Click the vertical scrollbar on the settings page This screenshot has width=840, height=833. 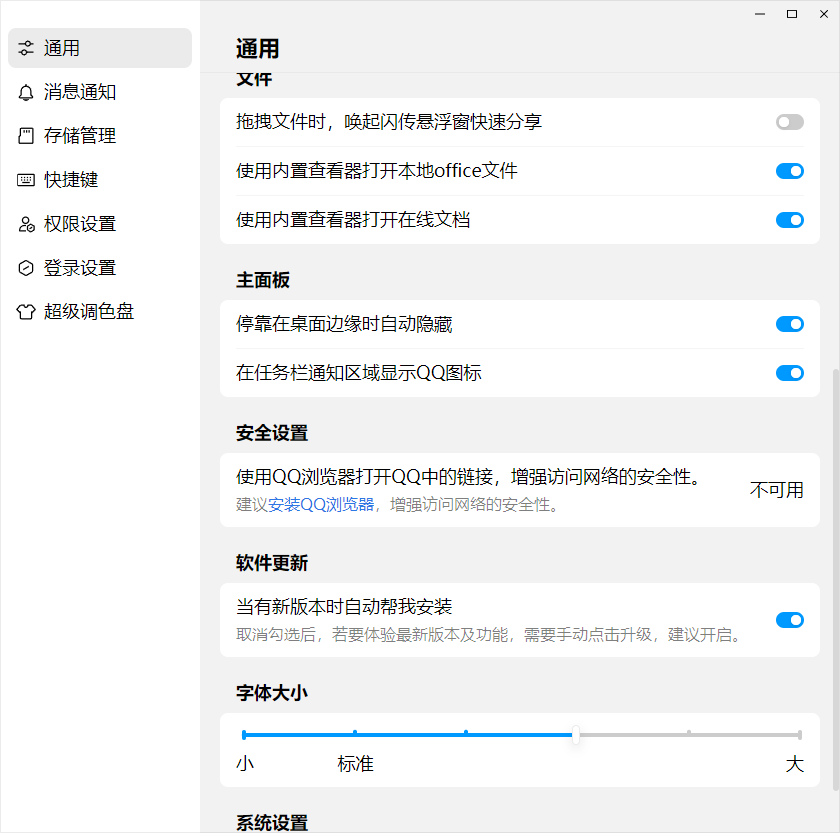[835, 580]
